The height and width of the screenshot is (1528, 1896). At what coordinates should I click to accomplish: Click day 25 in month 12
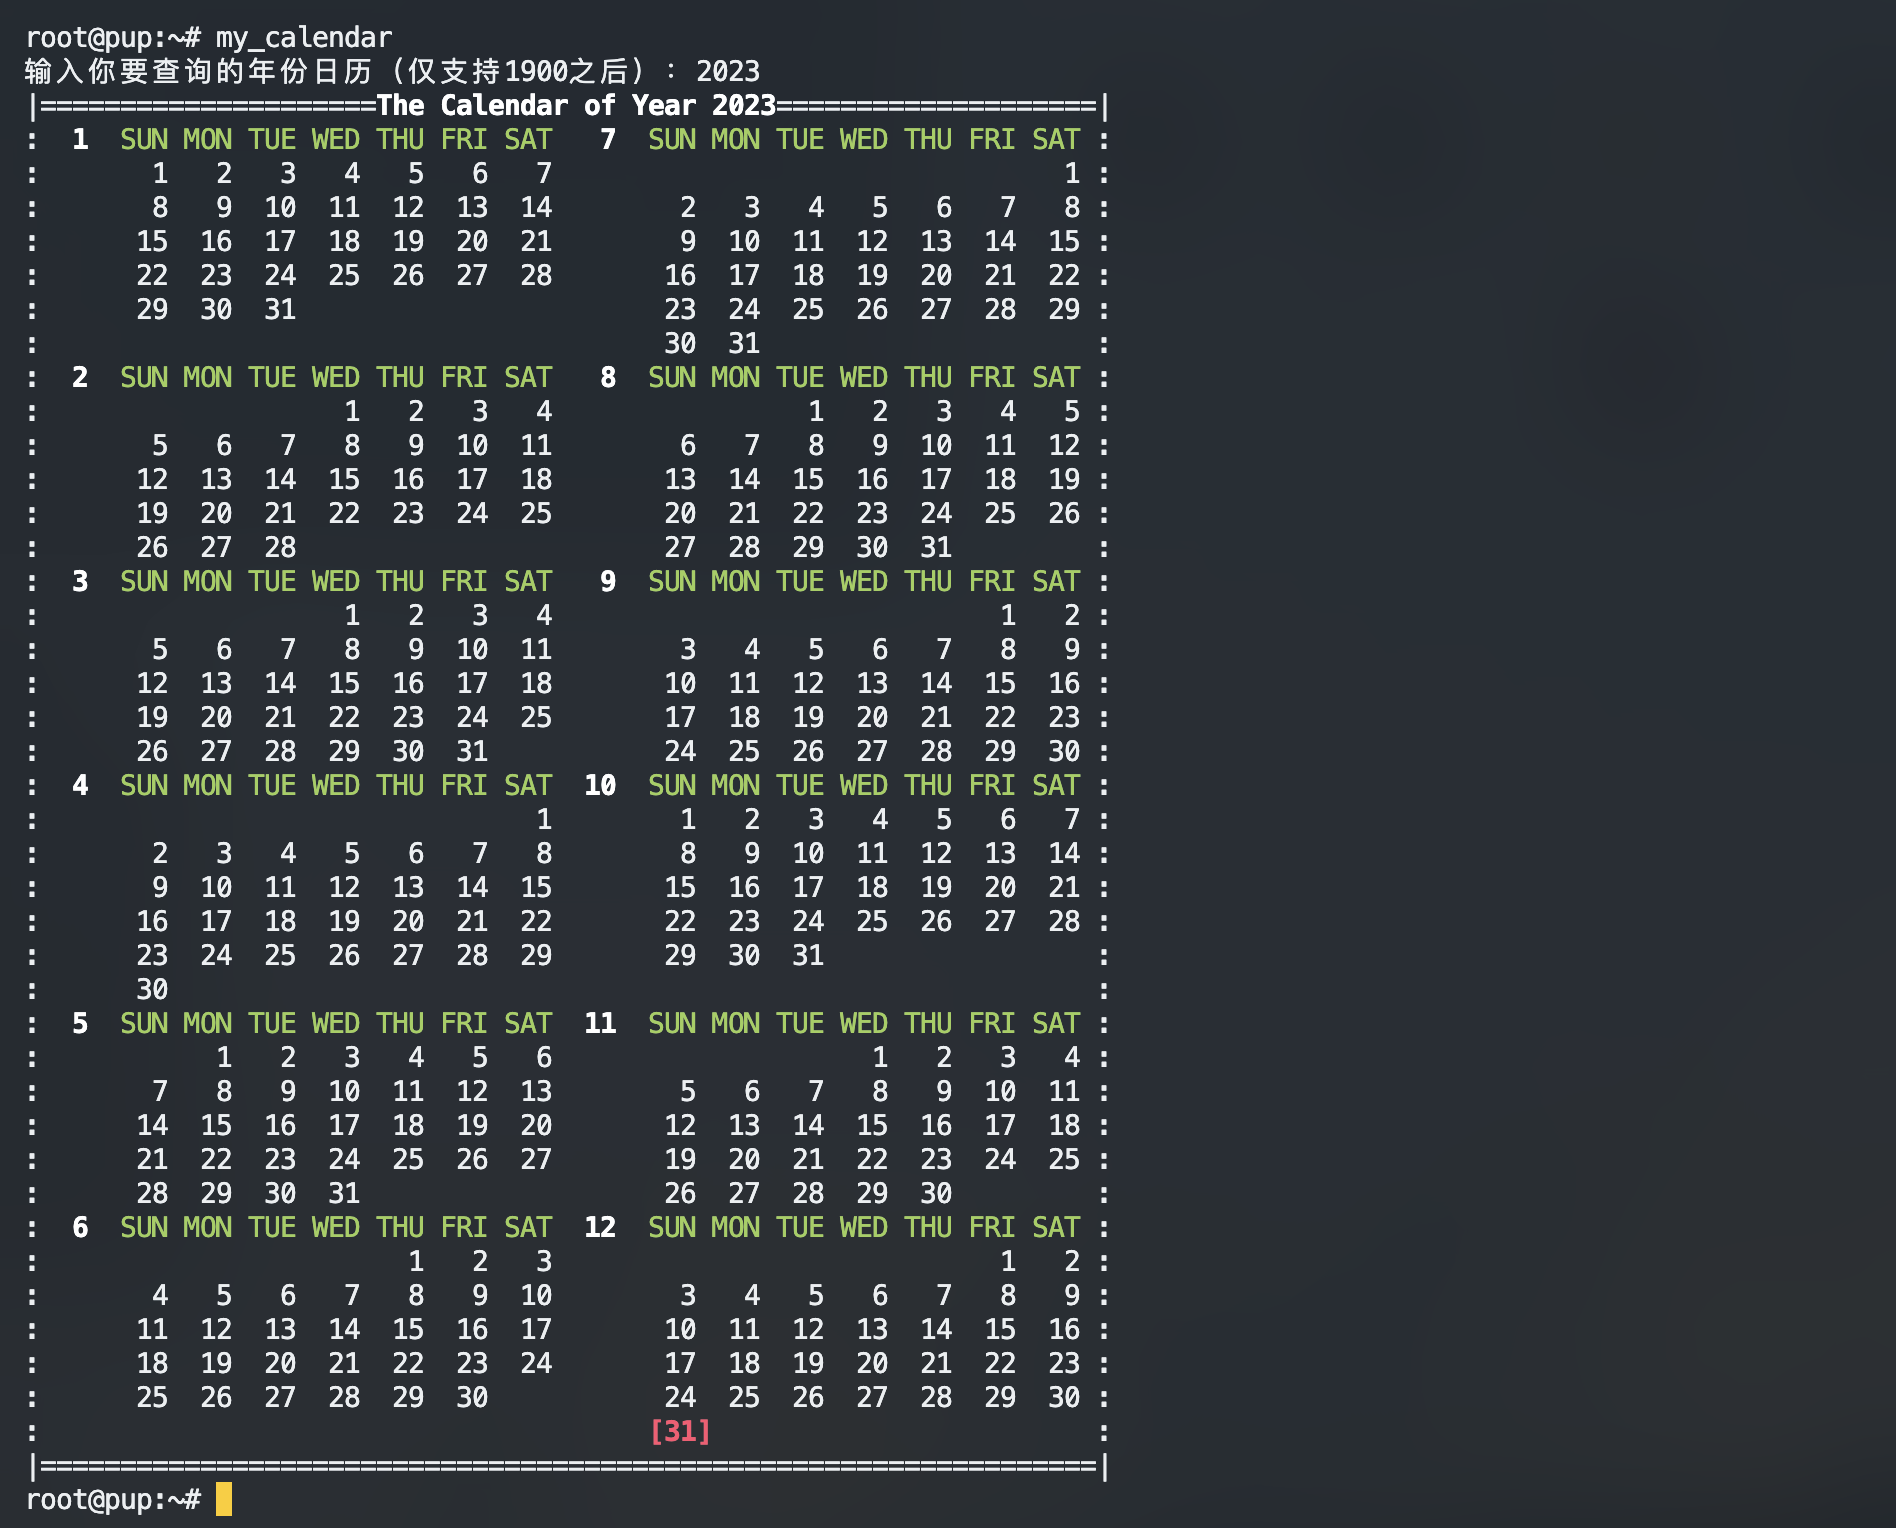pyautogui.click(x=744, y=1397)
